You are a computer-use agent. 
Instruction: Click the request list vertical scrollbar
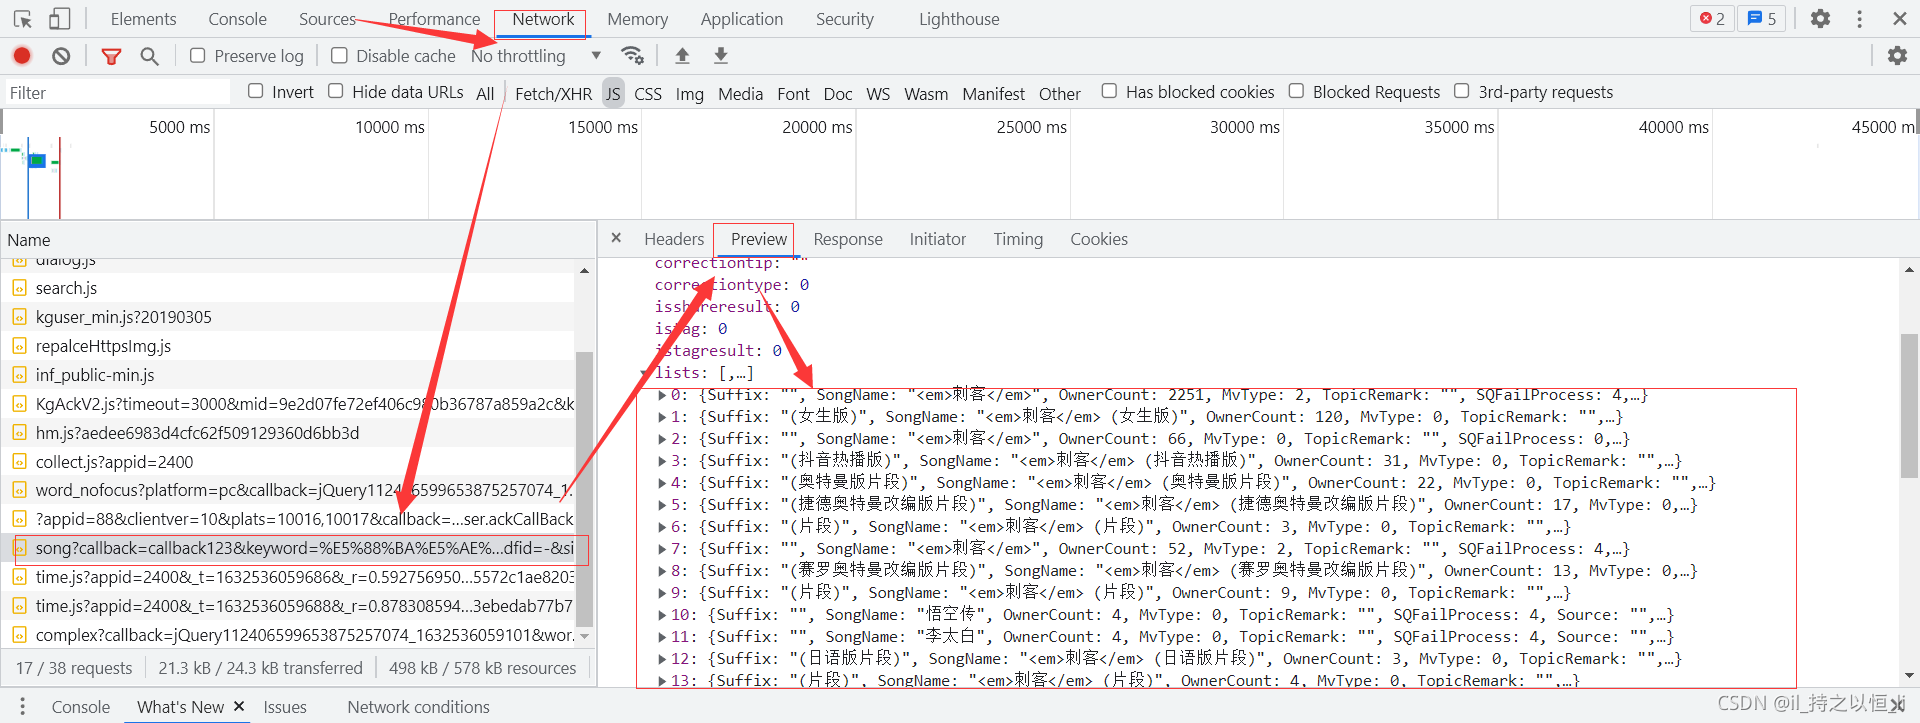(584, 489)
